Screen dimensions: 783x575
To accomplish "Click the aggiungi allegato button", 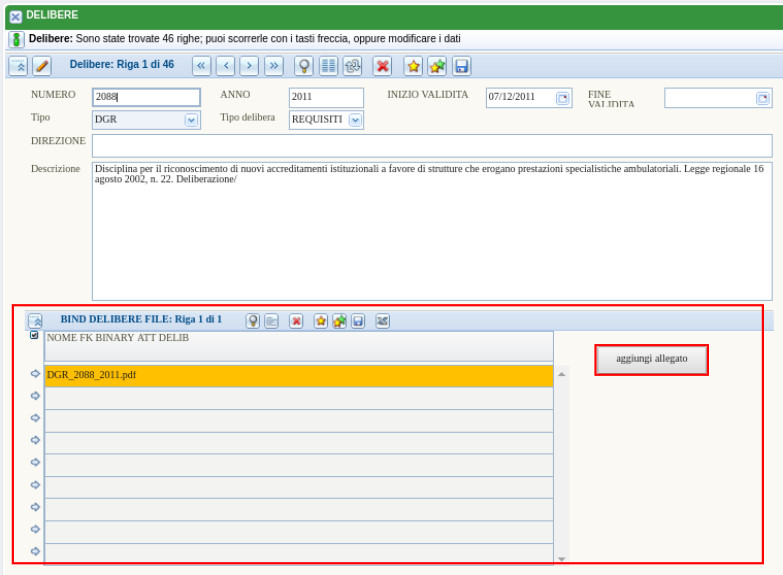I will 651,359.
